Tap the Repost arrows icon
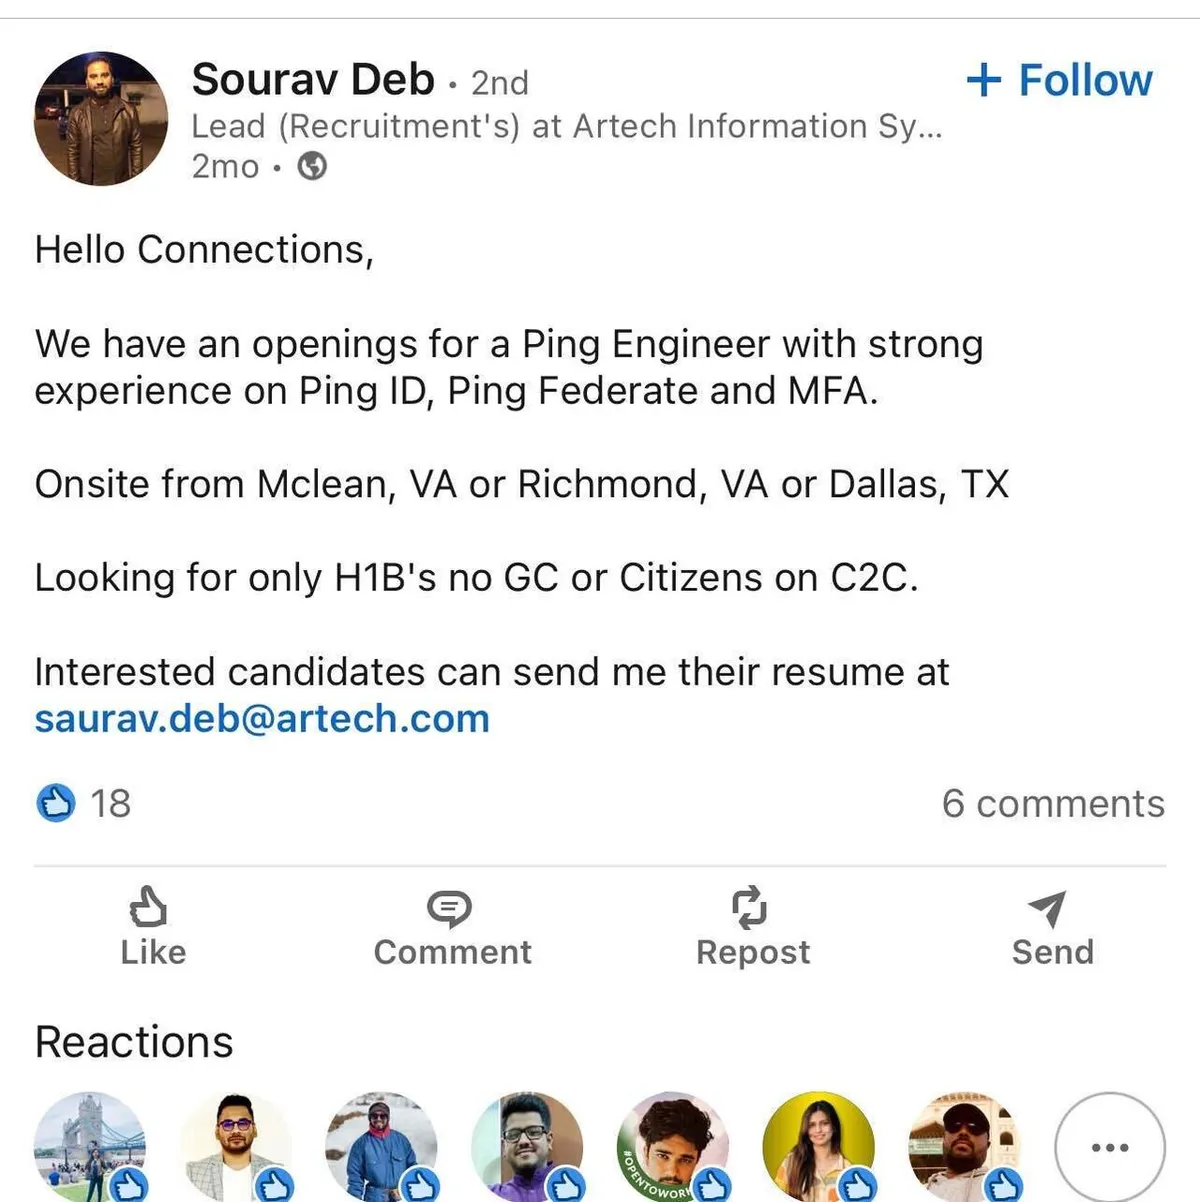The width and height of the screenshot is (1200, 1202). coord(750,907)
